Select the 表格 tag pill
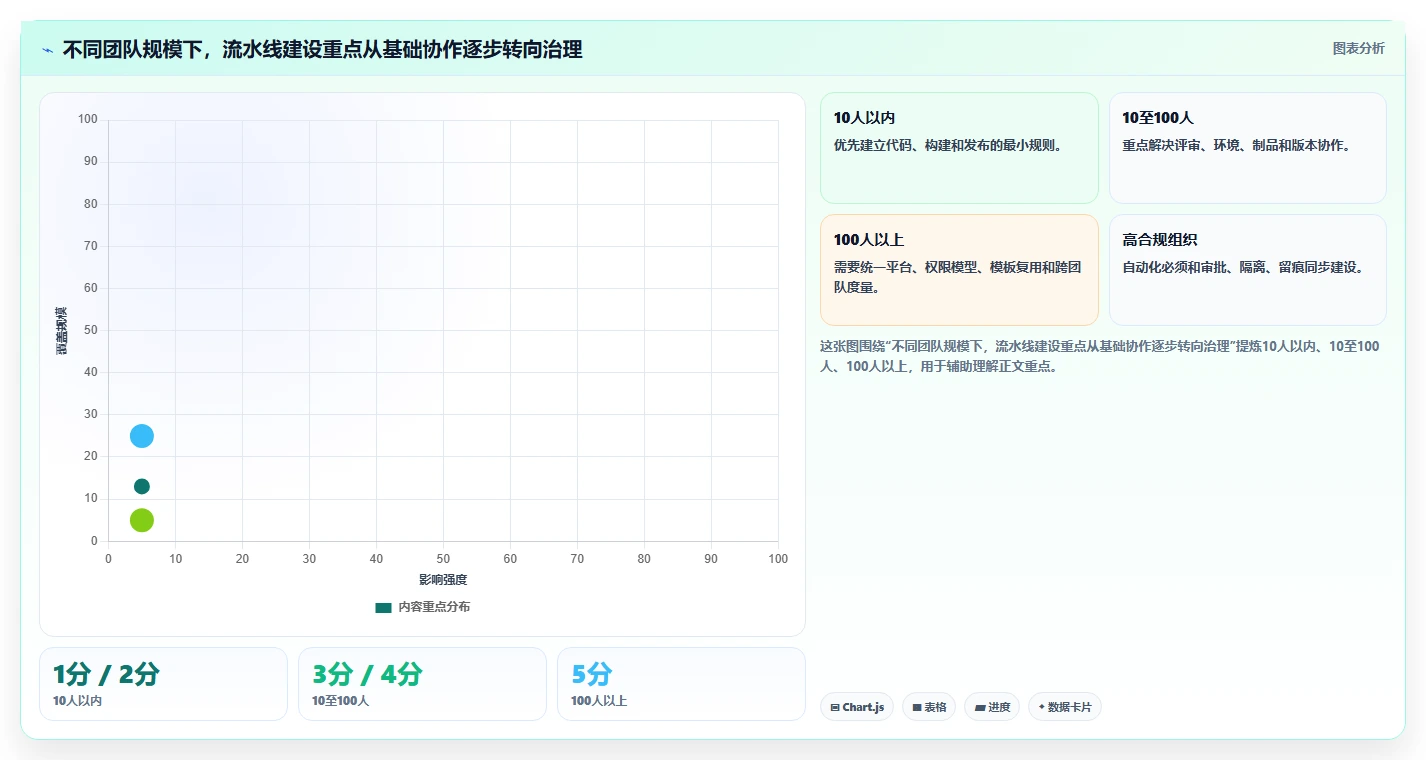Image resolution: width=1426 pixels, height=760 pixels. (x=929, y=707)
